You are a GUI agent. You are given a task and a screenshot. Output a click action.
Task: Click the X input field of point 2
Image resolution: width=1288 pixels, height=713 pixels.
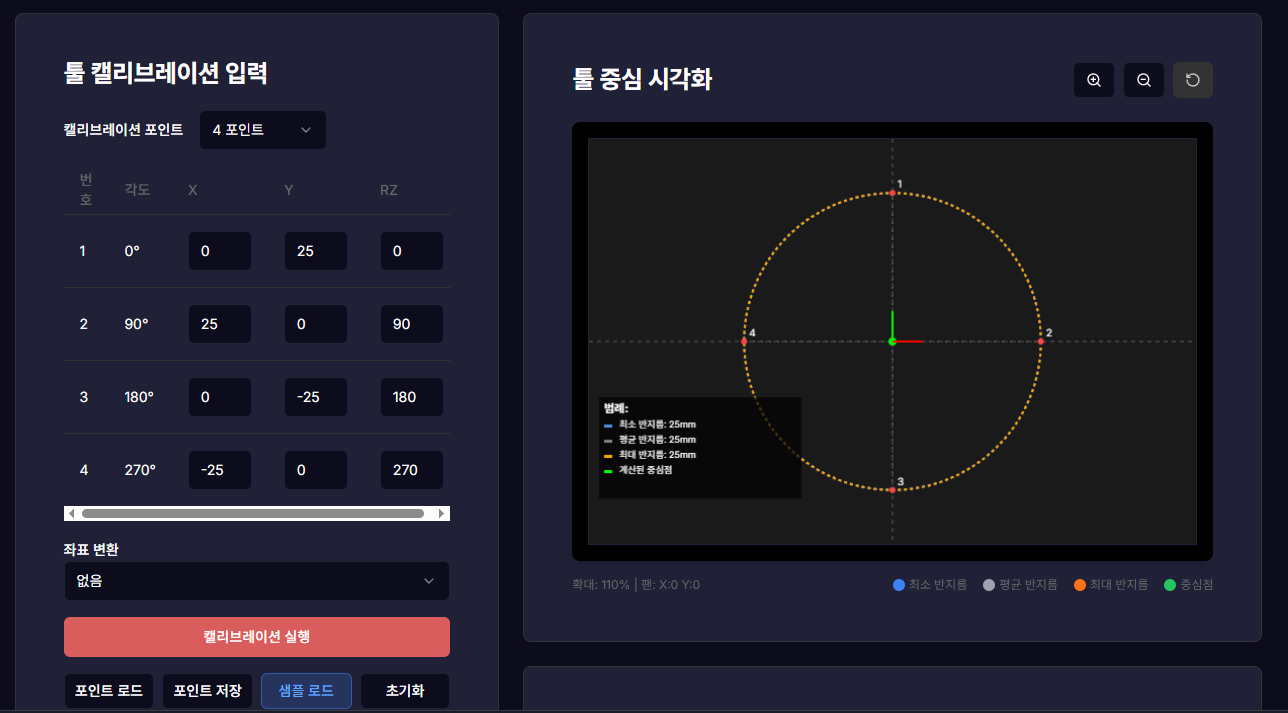pos(219,324)
